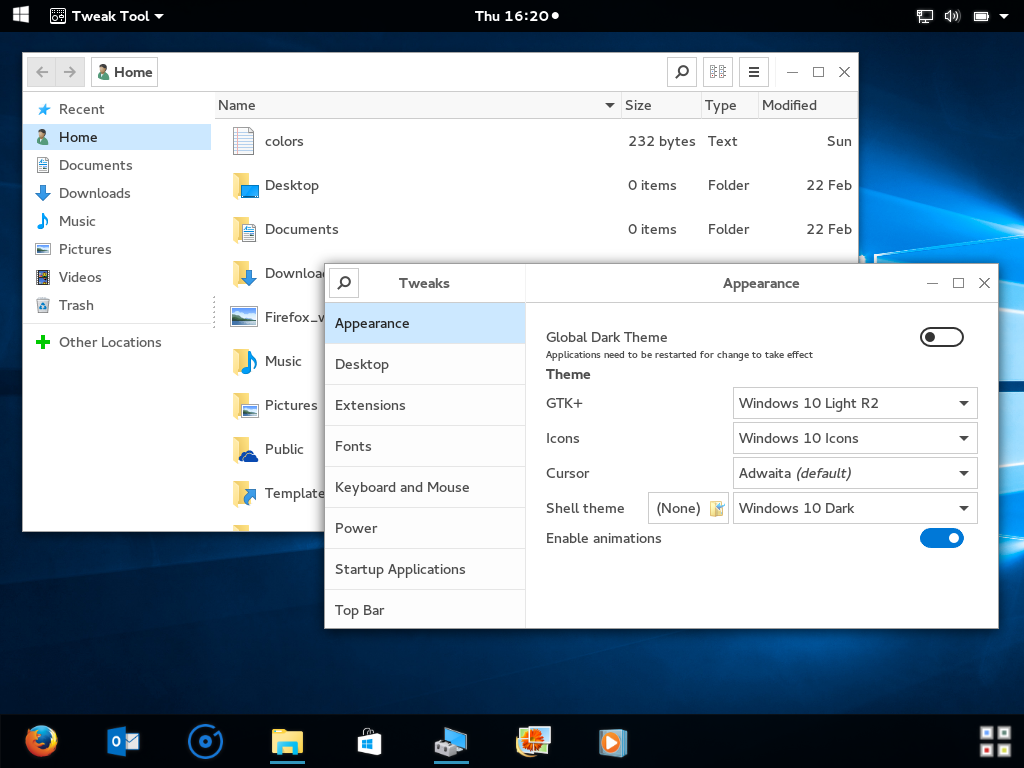
Task: Open the blue circular Groove-style icon in dock
Action: (x=205, y=742)
